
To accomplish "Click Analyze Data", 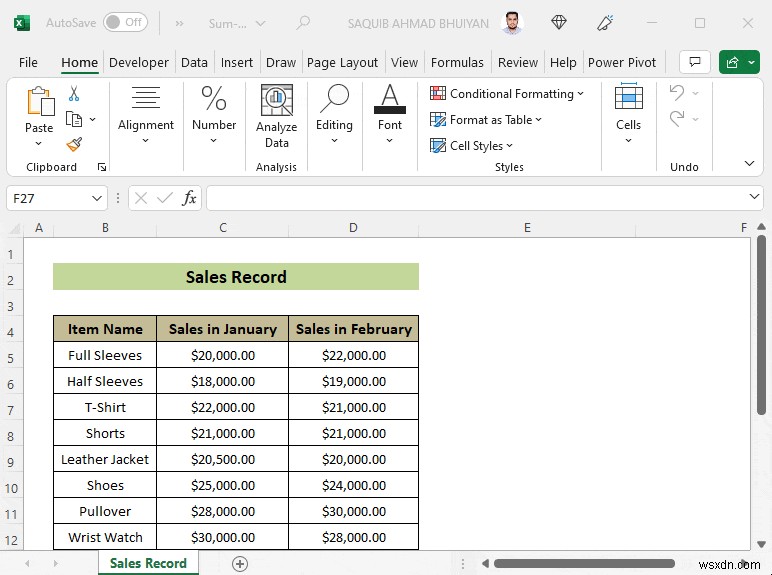I will point(277,117).
